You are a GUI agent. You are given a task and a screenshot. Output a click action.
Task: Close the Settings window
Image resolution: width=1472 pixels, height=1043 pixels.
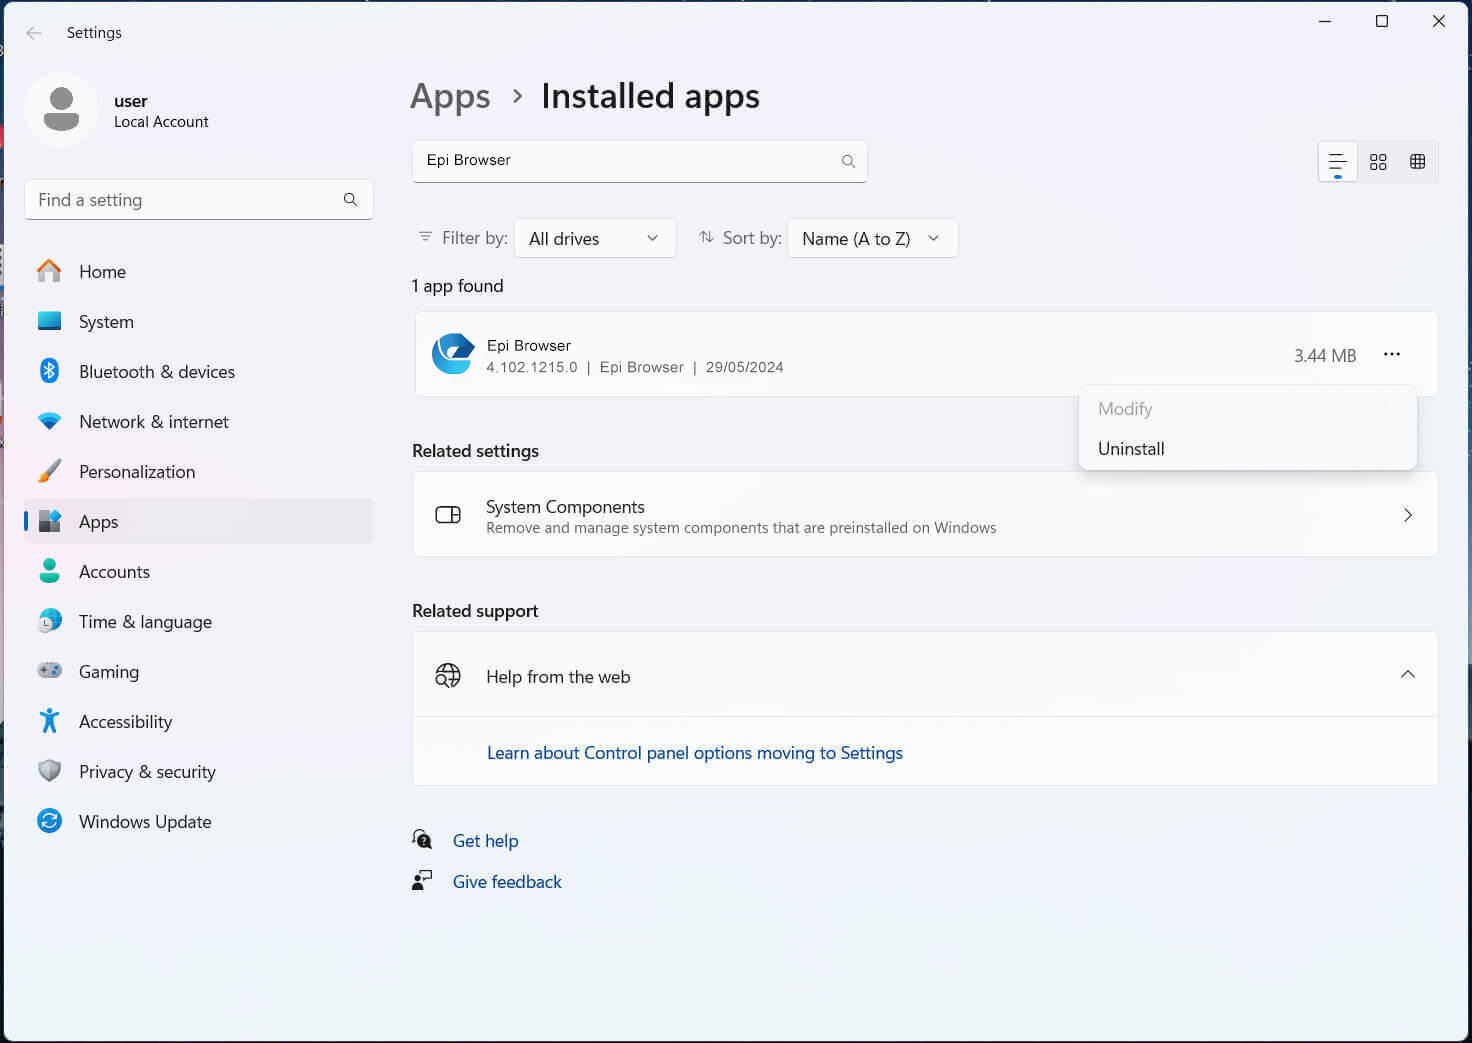1439,21
